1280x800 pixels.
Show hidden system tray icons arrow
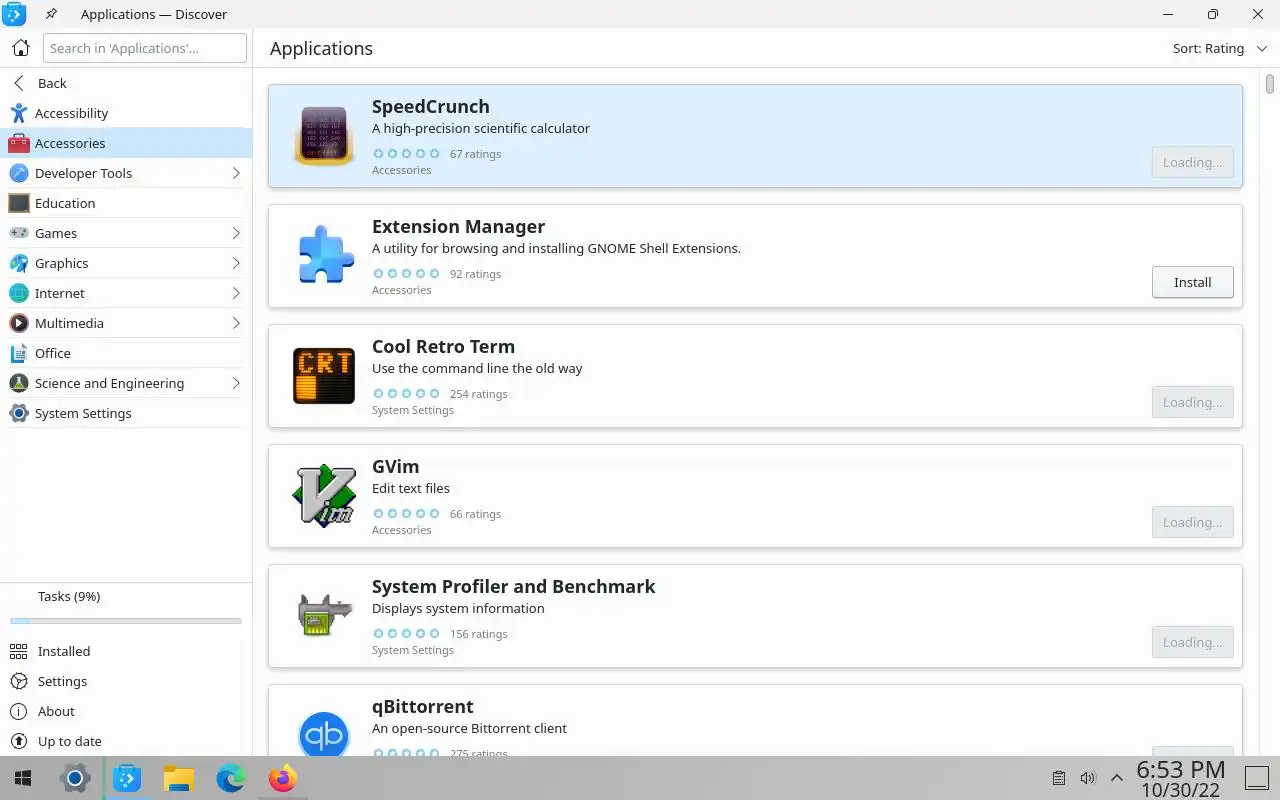(x=1117, y=778)
